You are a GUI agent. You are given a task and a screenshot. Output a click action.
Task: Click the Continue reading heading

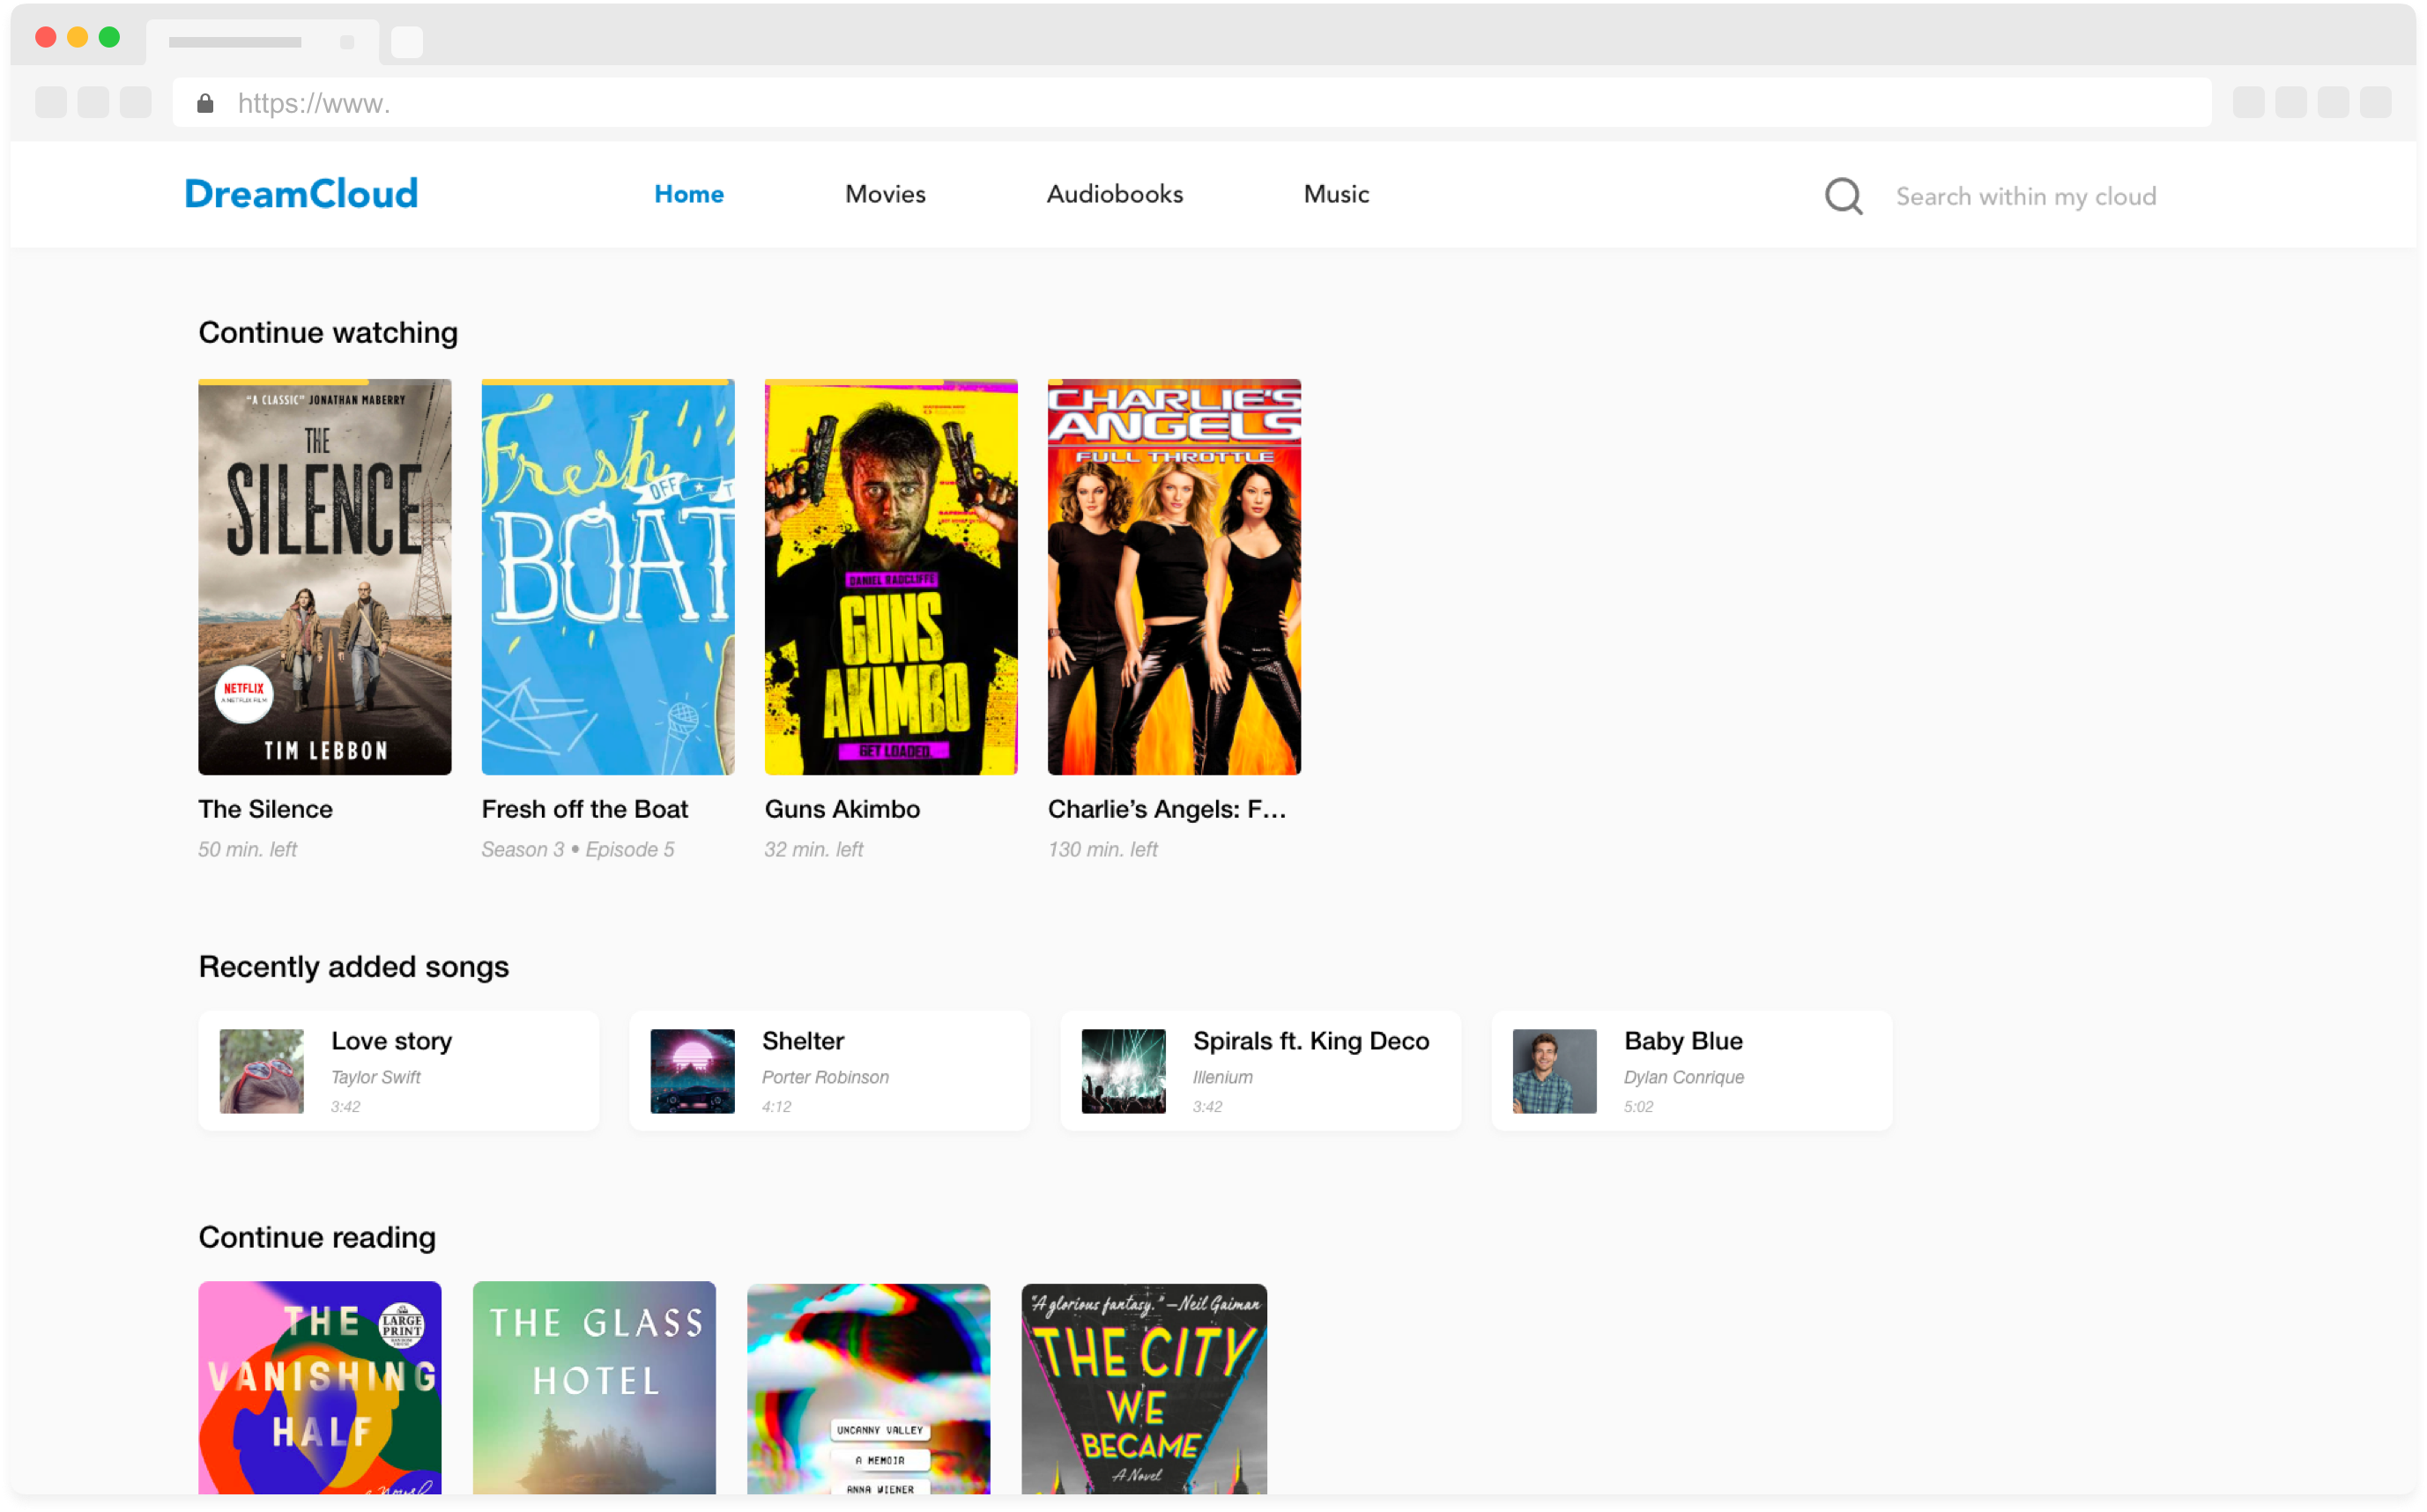[x=317, y=1238]
